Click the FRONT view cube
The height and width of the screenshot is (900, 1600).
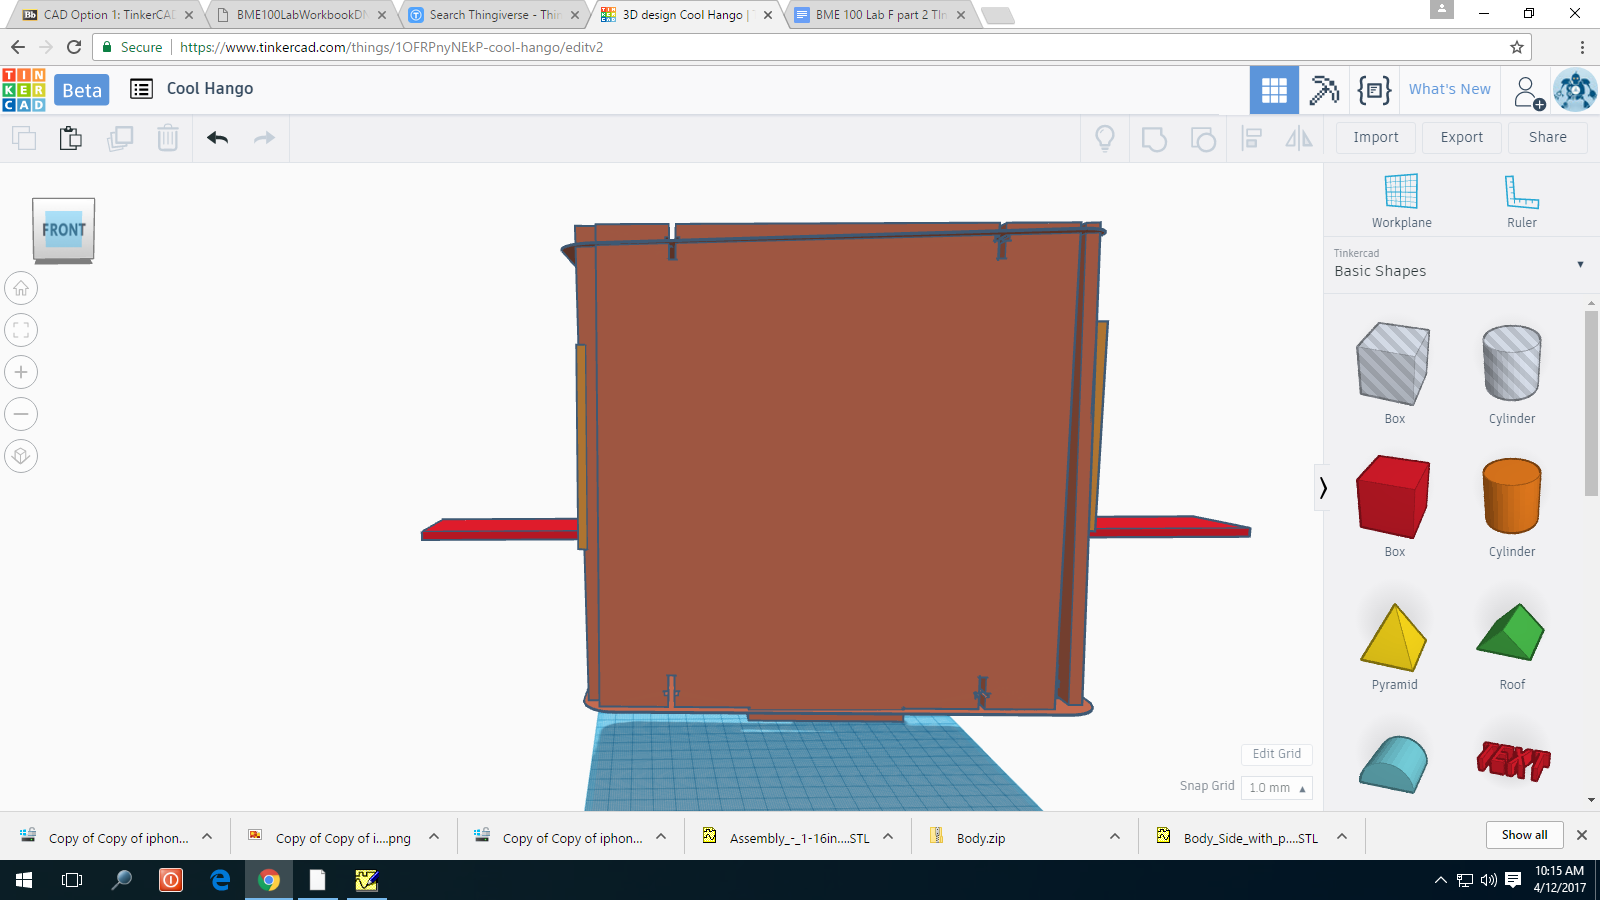(x=64, y=230)
